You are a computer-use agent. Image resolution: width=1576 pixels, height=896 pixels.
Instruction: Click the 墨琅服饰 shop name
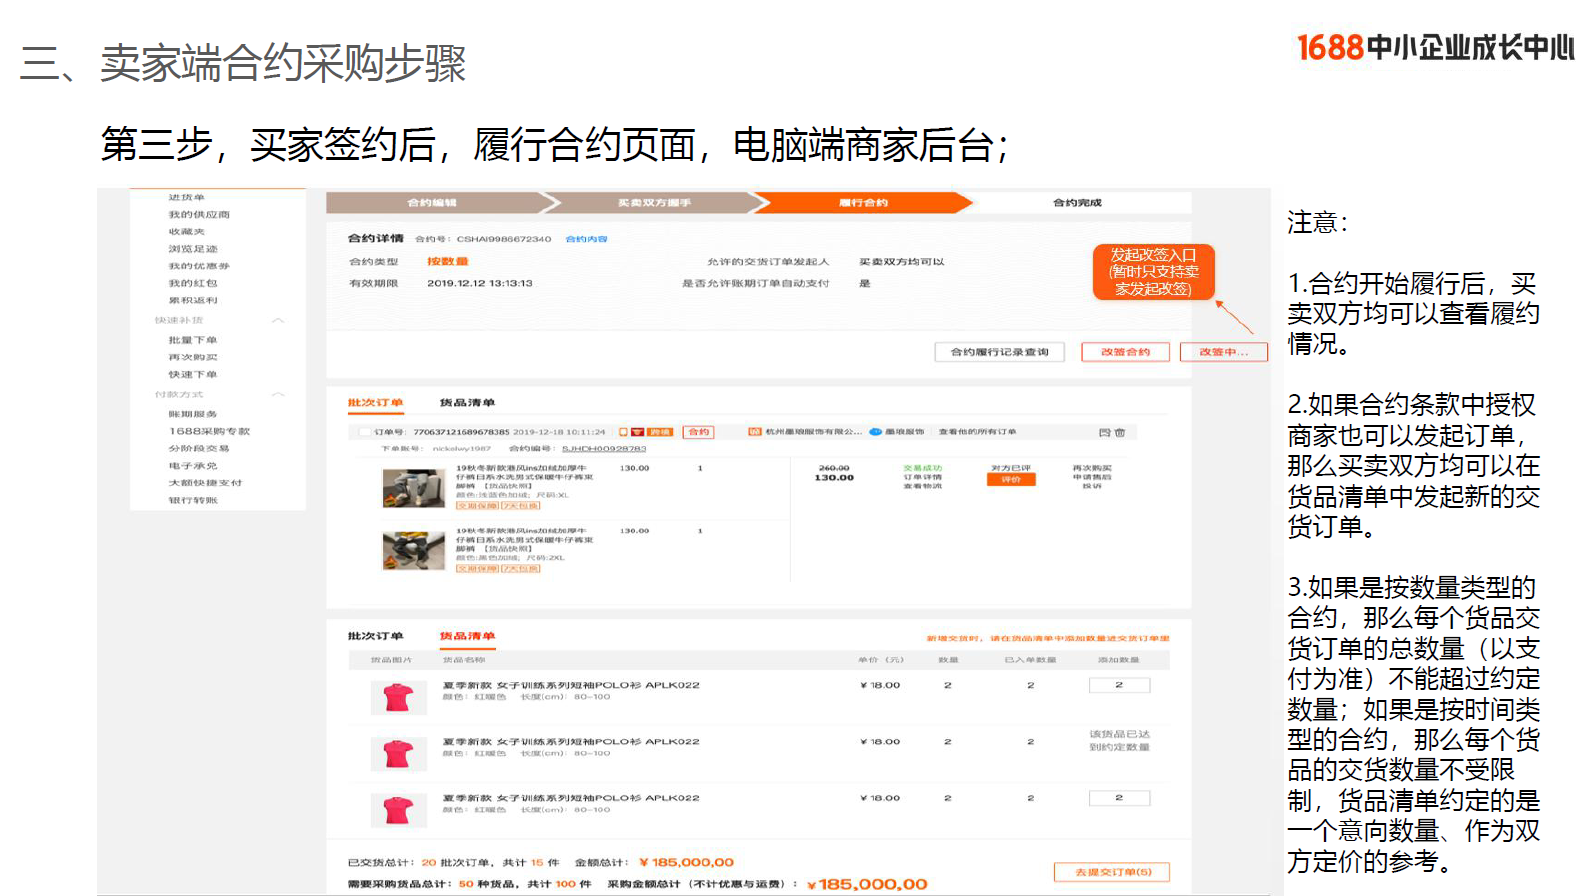point(905,432)
